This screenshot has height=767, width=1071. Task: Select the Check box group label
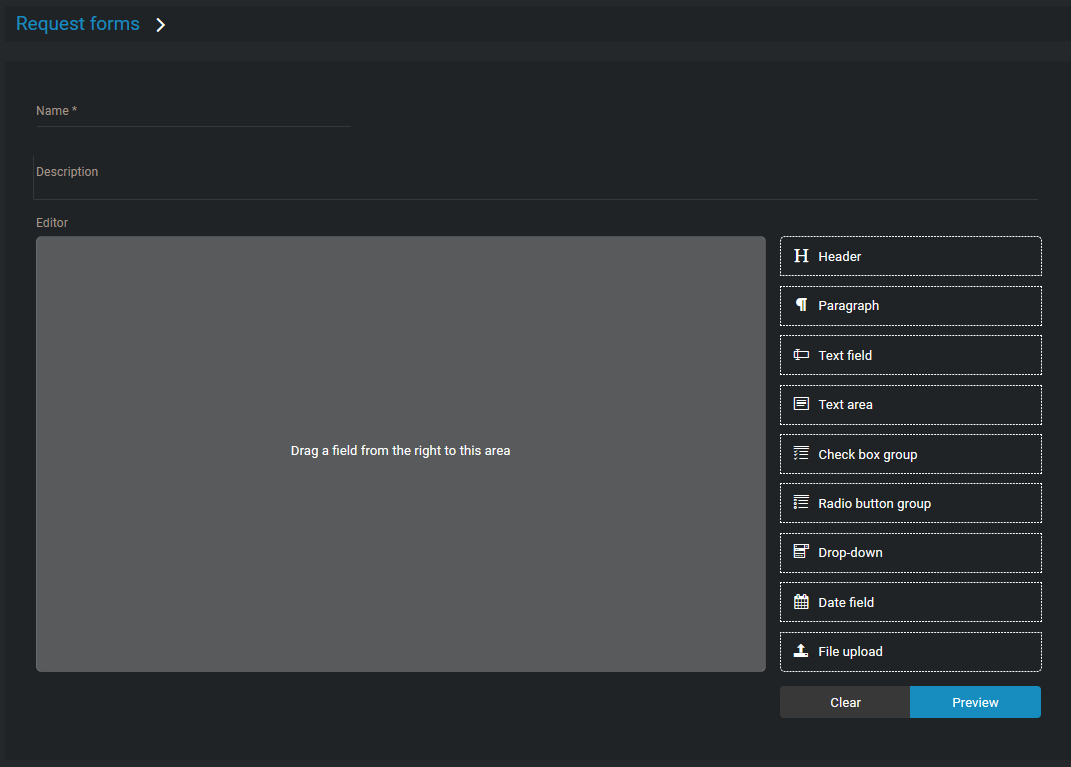coord(867,455)
